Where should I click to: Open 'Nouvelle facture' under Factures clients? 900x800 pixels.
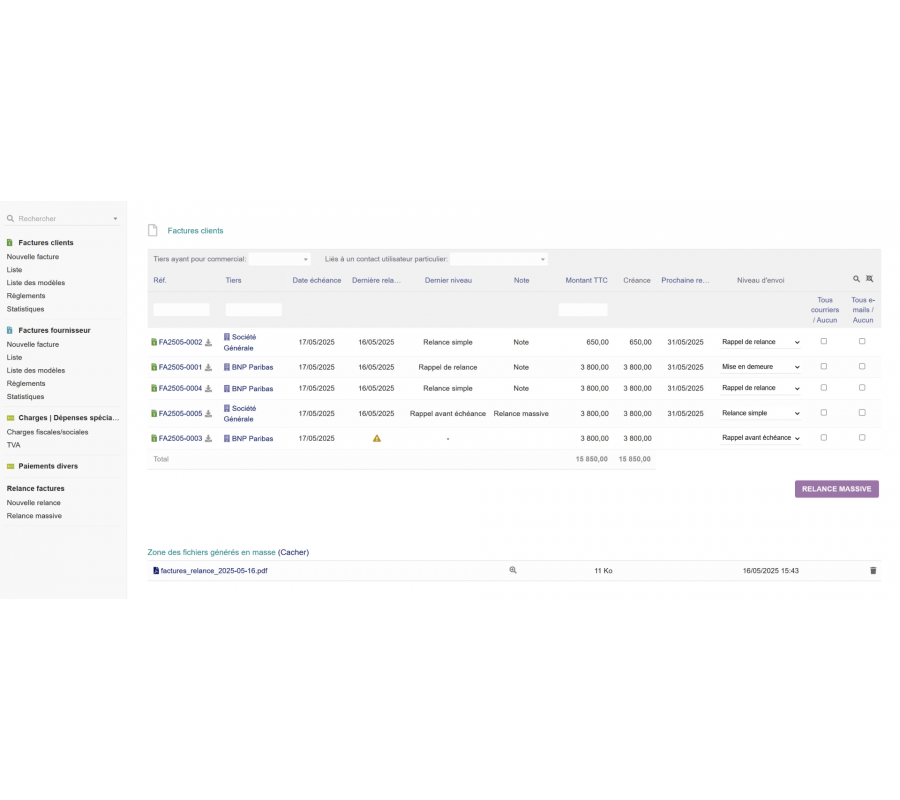click(33, 257)
